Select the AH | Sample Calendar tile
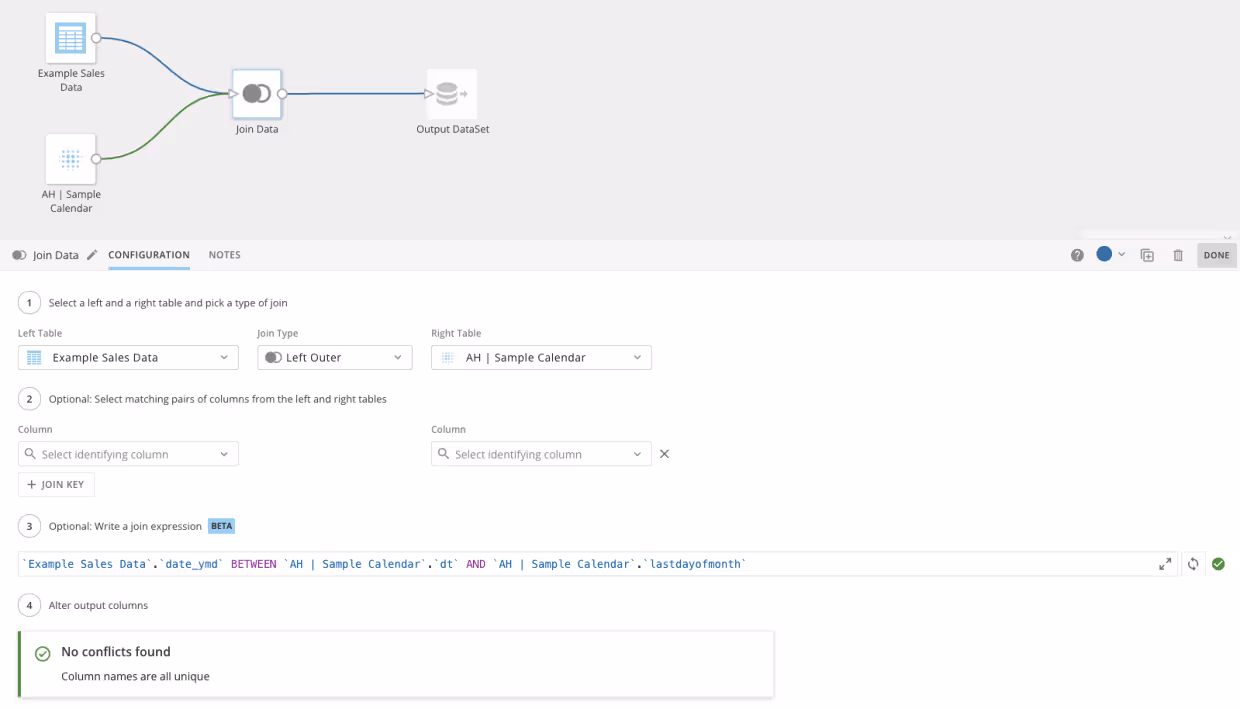The height and width of the screenshot is (709, 1240). click(x=71, y=159)
